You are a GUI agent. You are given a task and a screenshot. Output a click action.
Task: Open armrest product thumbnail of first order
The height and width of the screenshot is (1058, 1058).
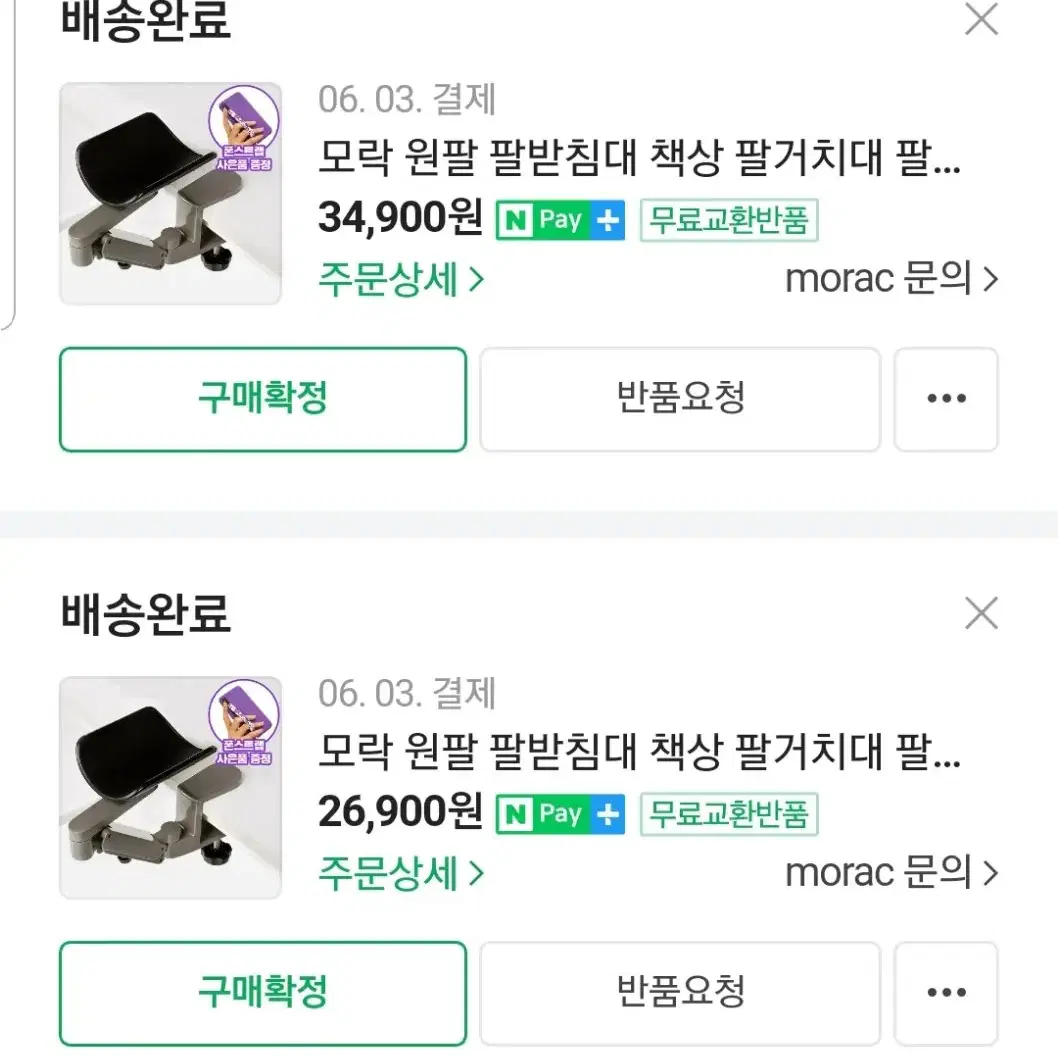pyautogui.click(x=171, y=194)
